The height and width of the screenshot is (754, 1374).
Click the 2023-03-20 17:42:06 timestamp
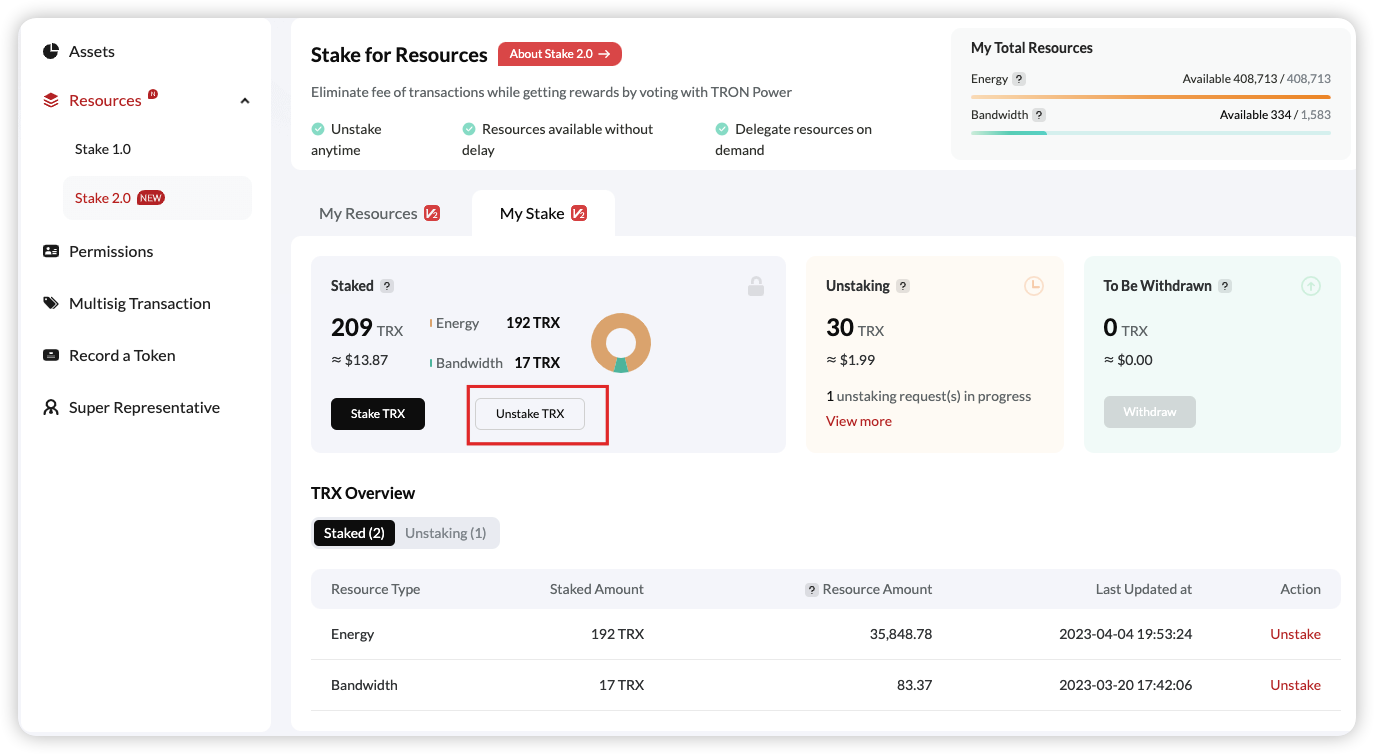coord(1126,685)
